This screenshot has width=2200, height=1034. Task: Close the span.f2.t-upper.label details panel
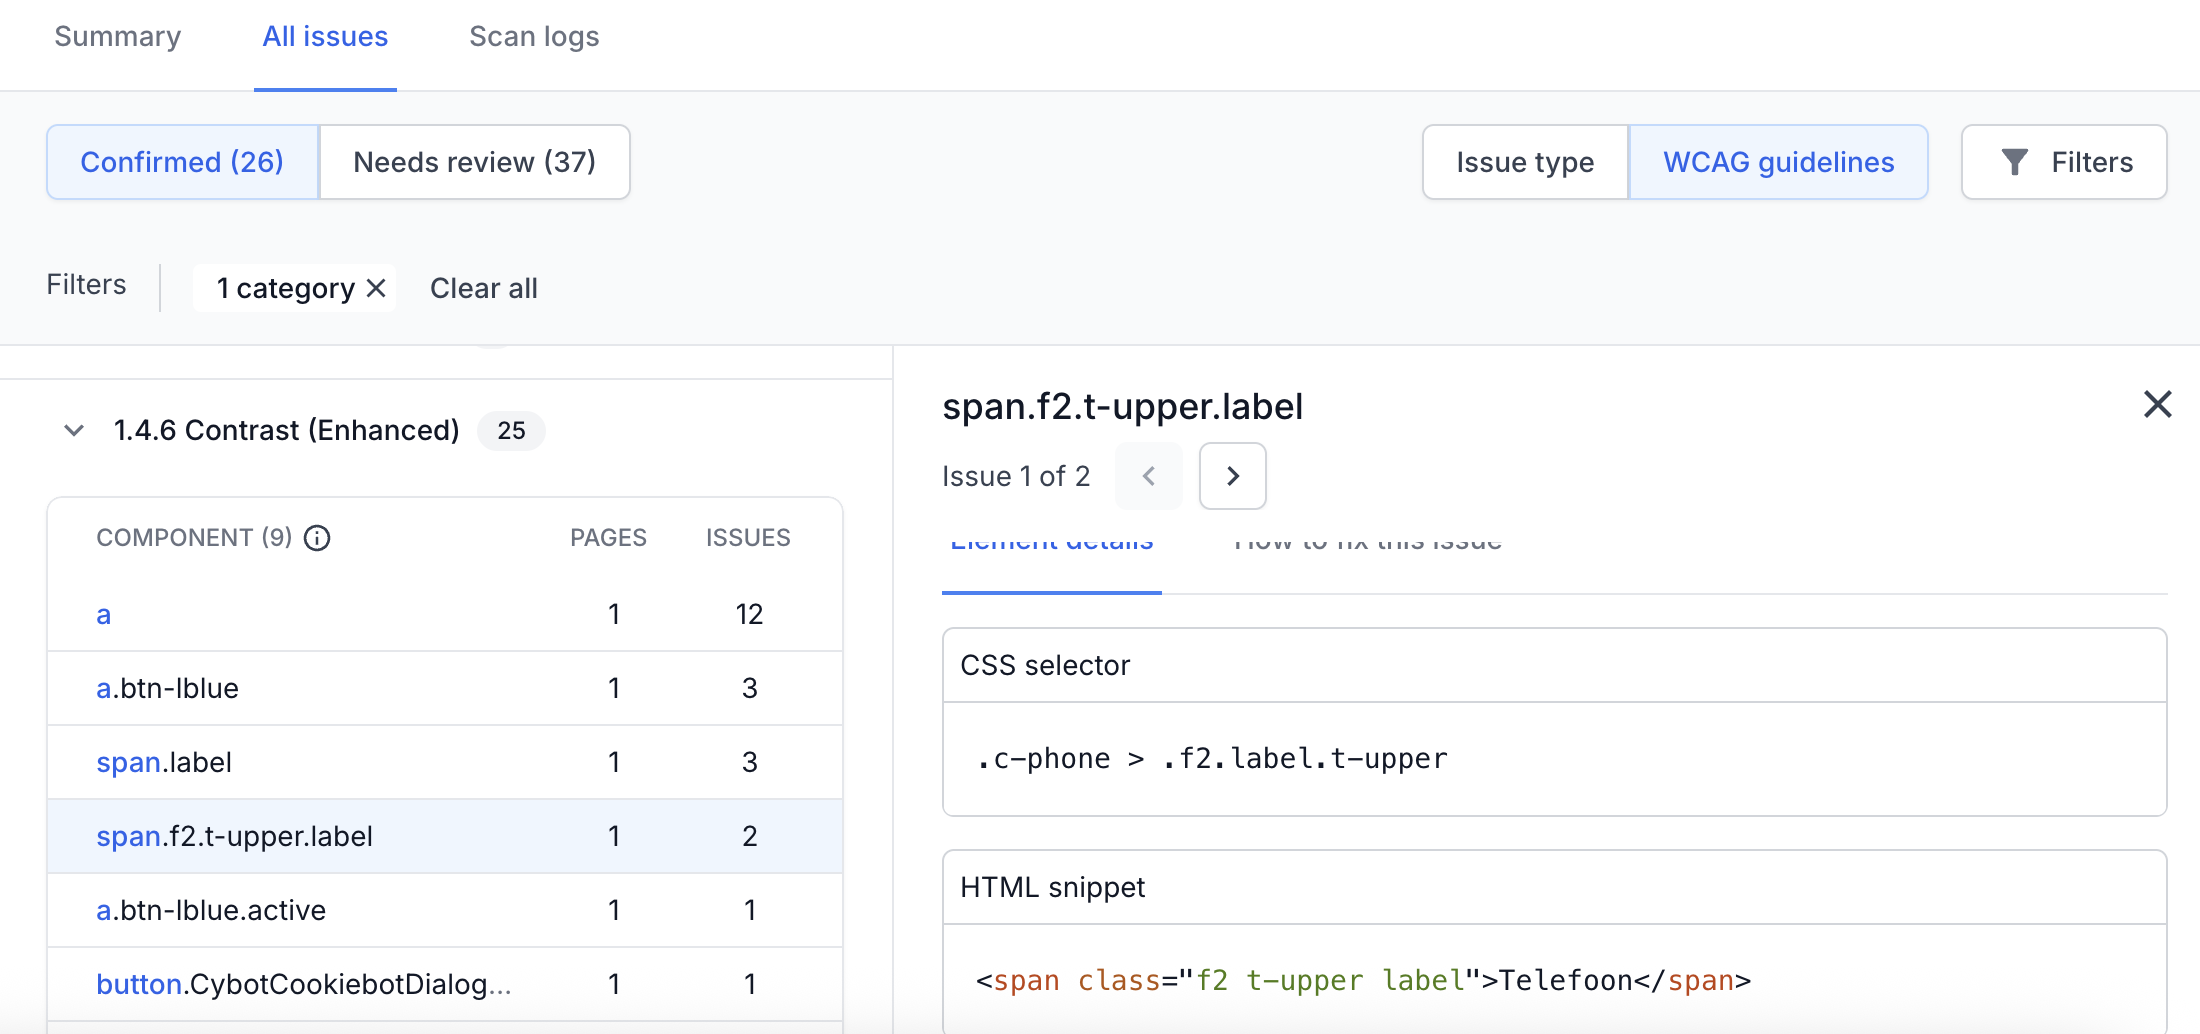(x=2158, y=404)
